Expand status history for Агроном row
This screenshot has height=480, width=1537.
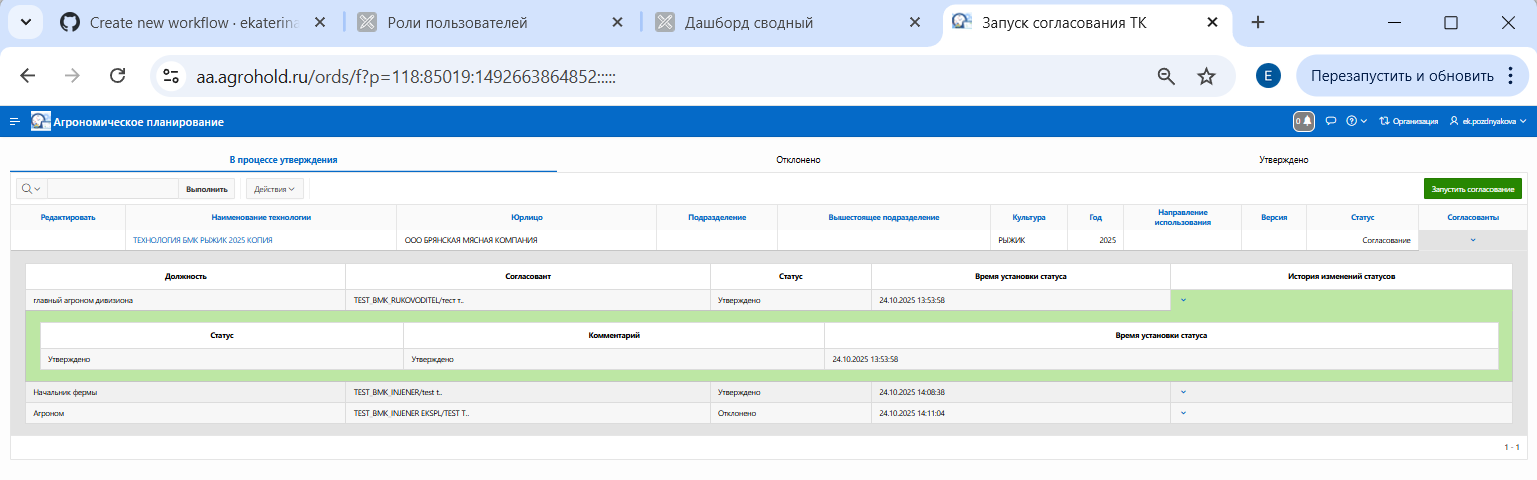(1183, 412)
